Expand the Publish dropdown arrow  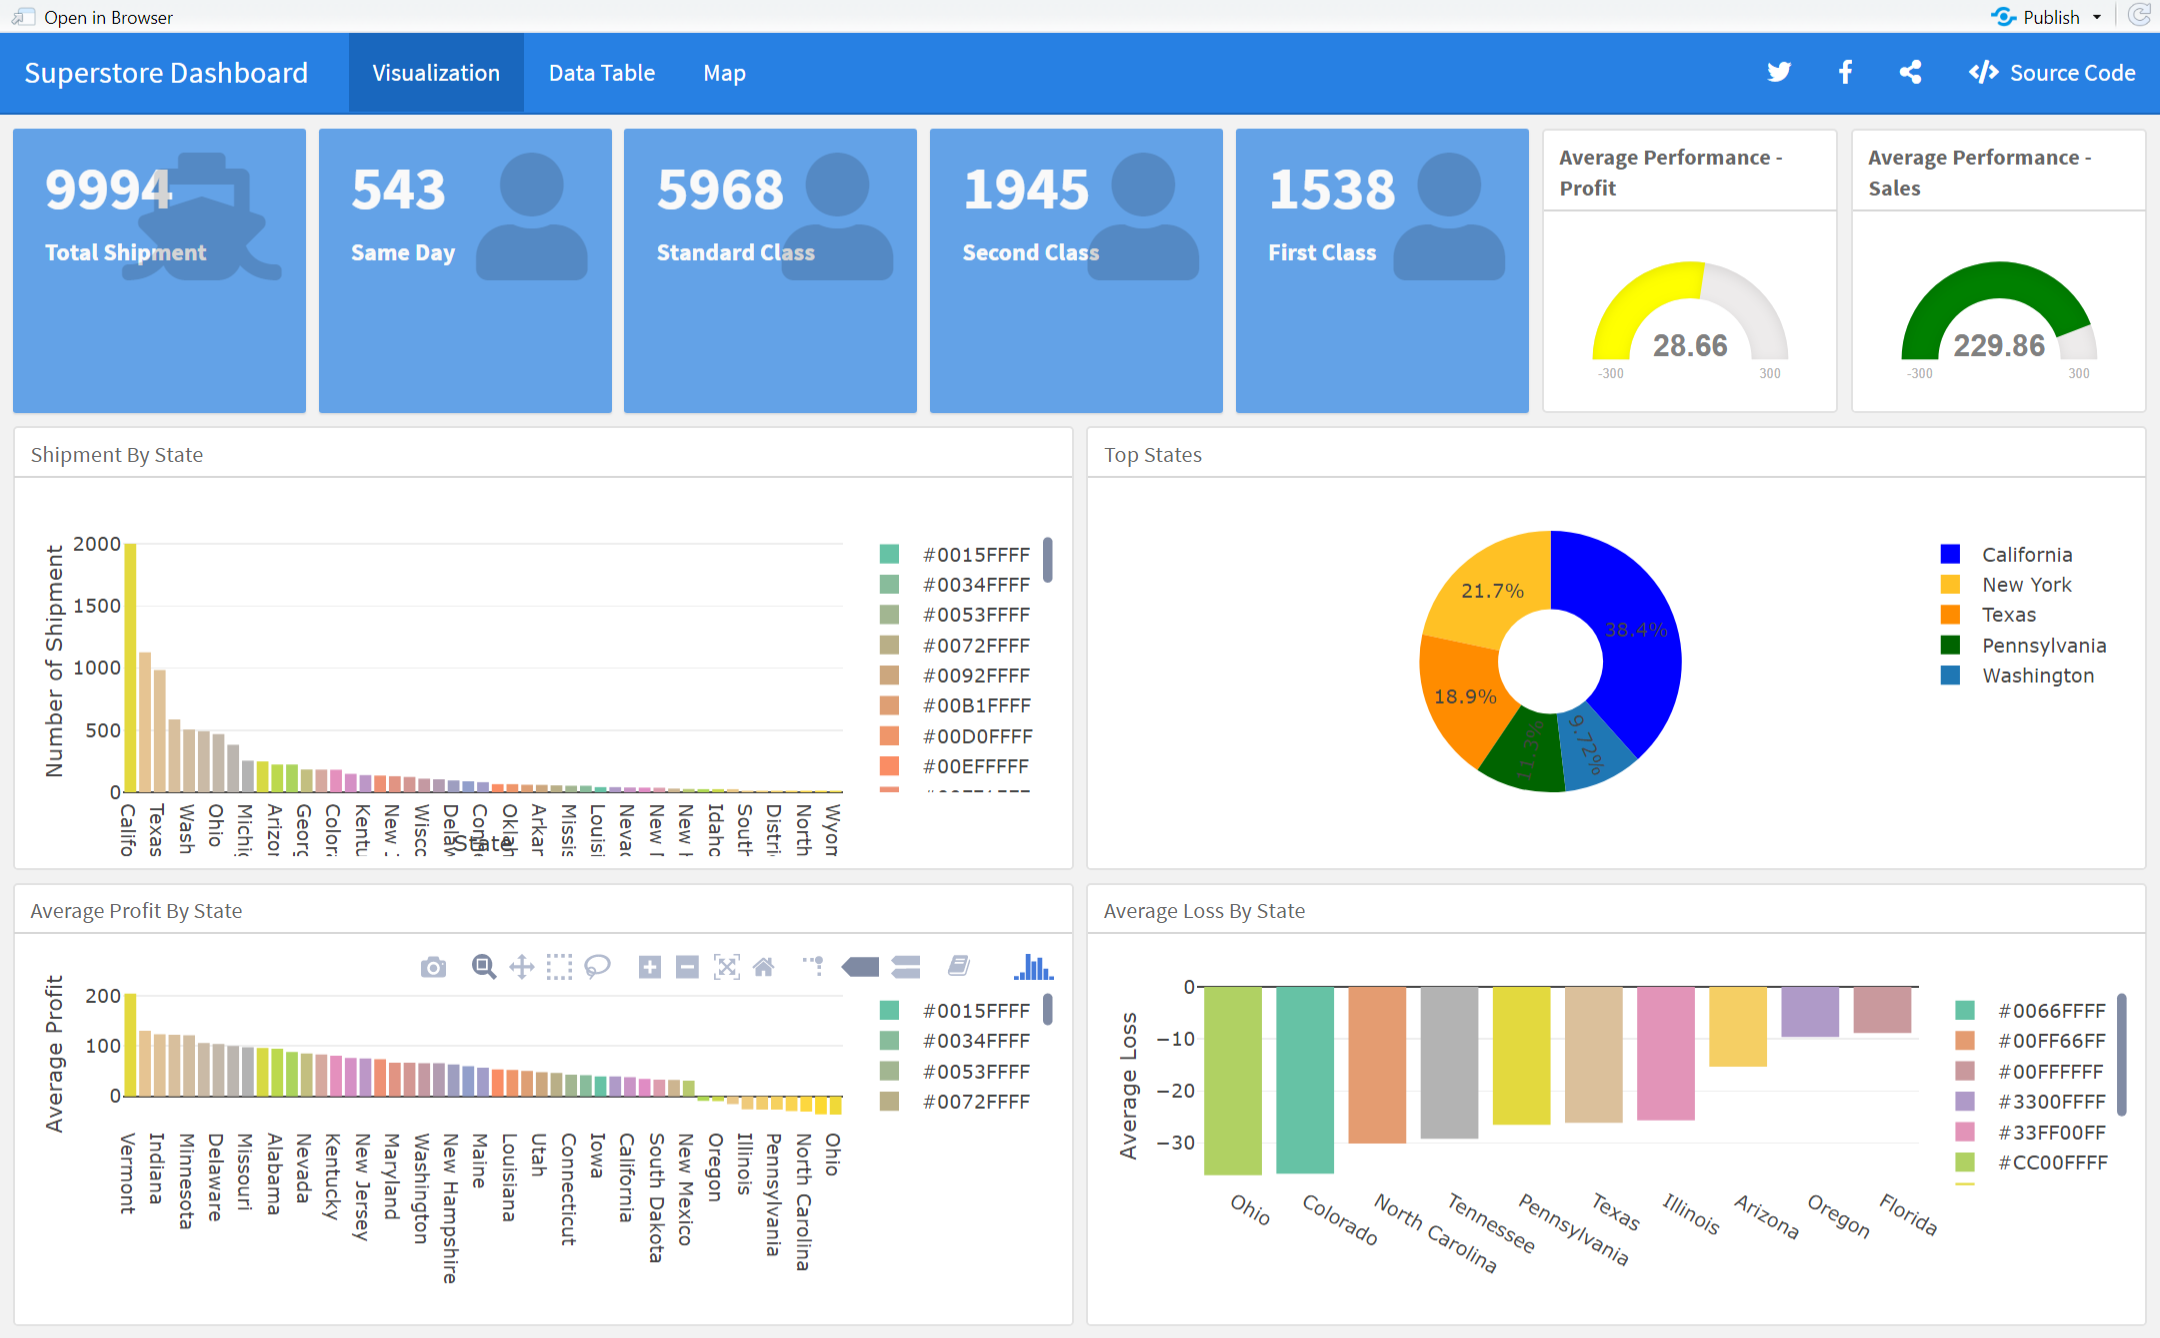2097,17
